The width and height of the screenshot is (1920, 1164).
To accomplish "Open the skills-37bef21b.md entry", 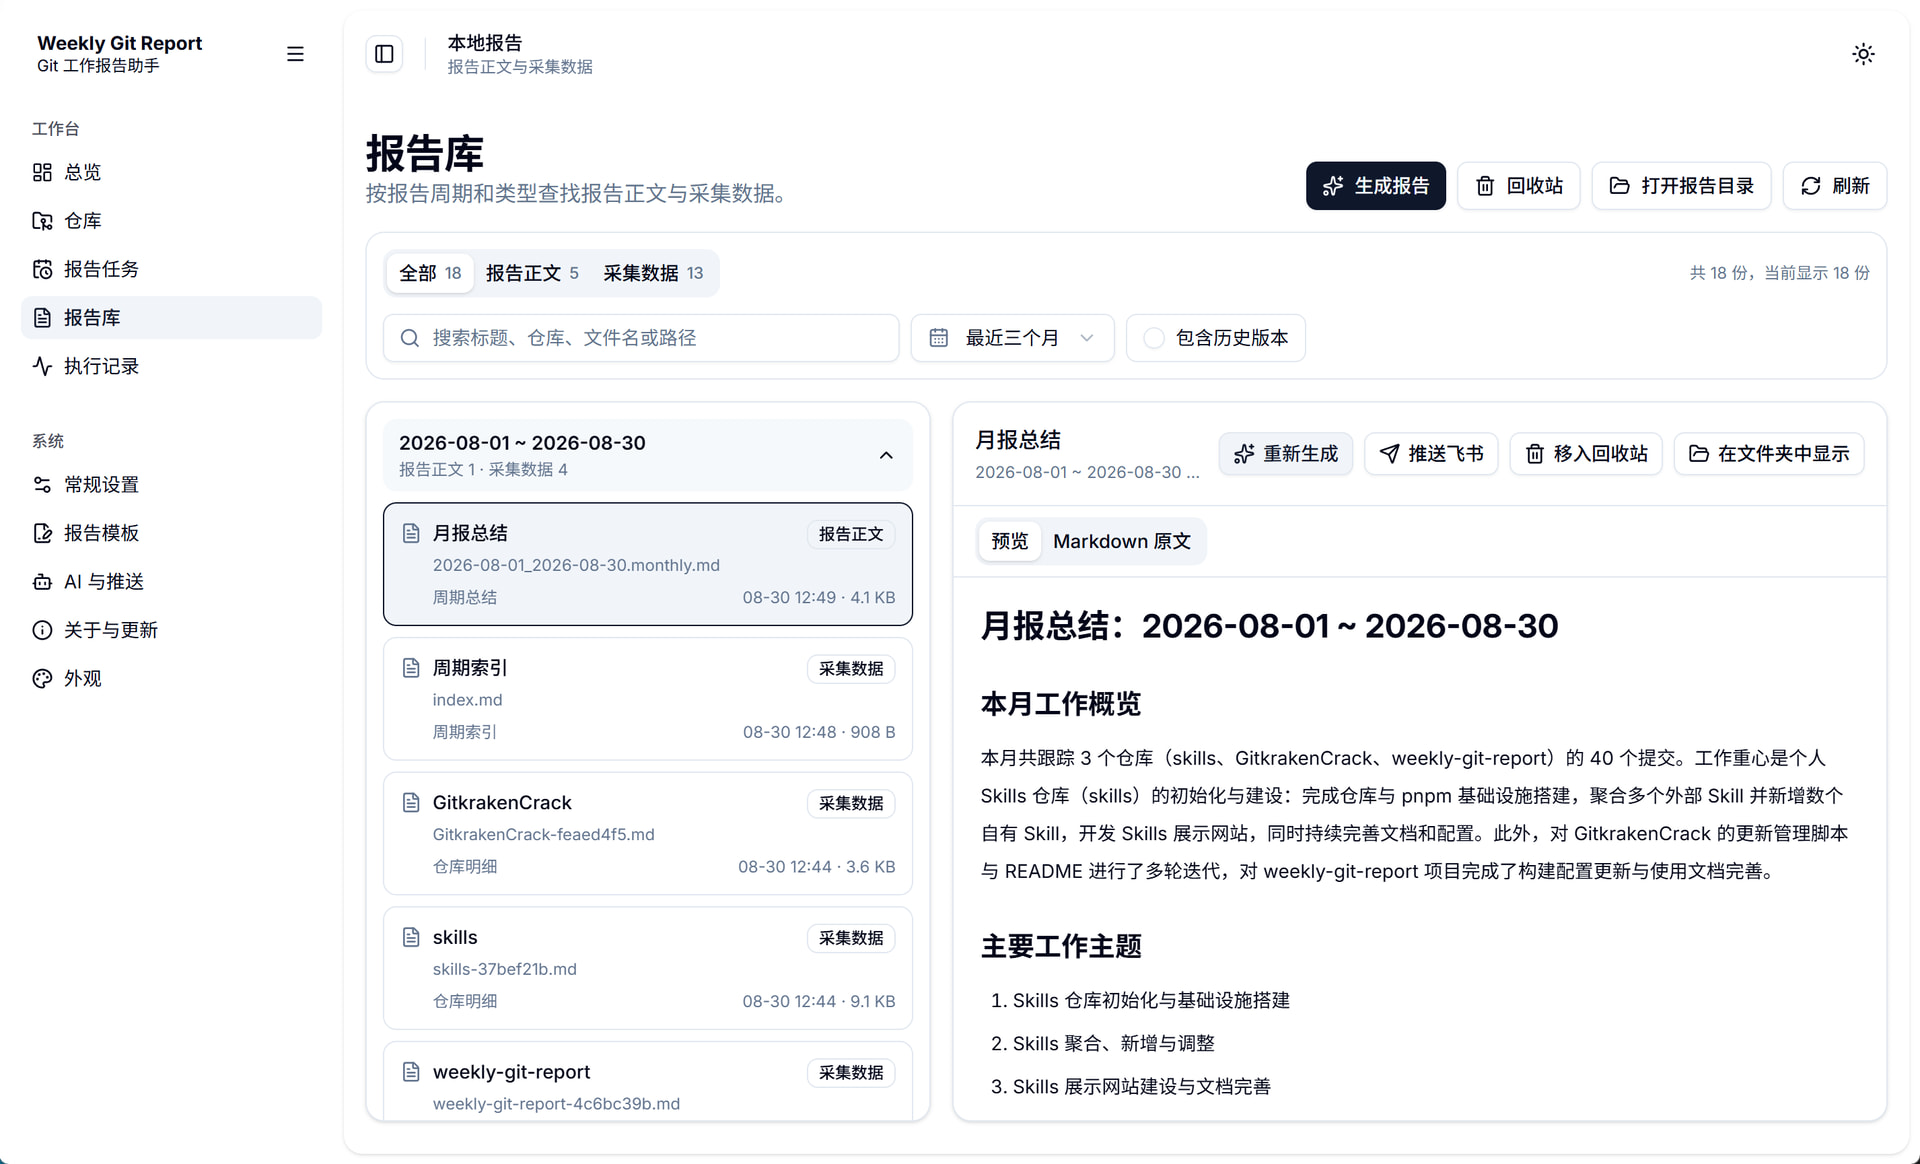I will coord(648,968).
